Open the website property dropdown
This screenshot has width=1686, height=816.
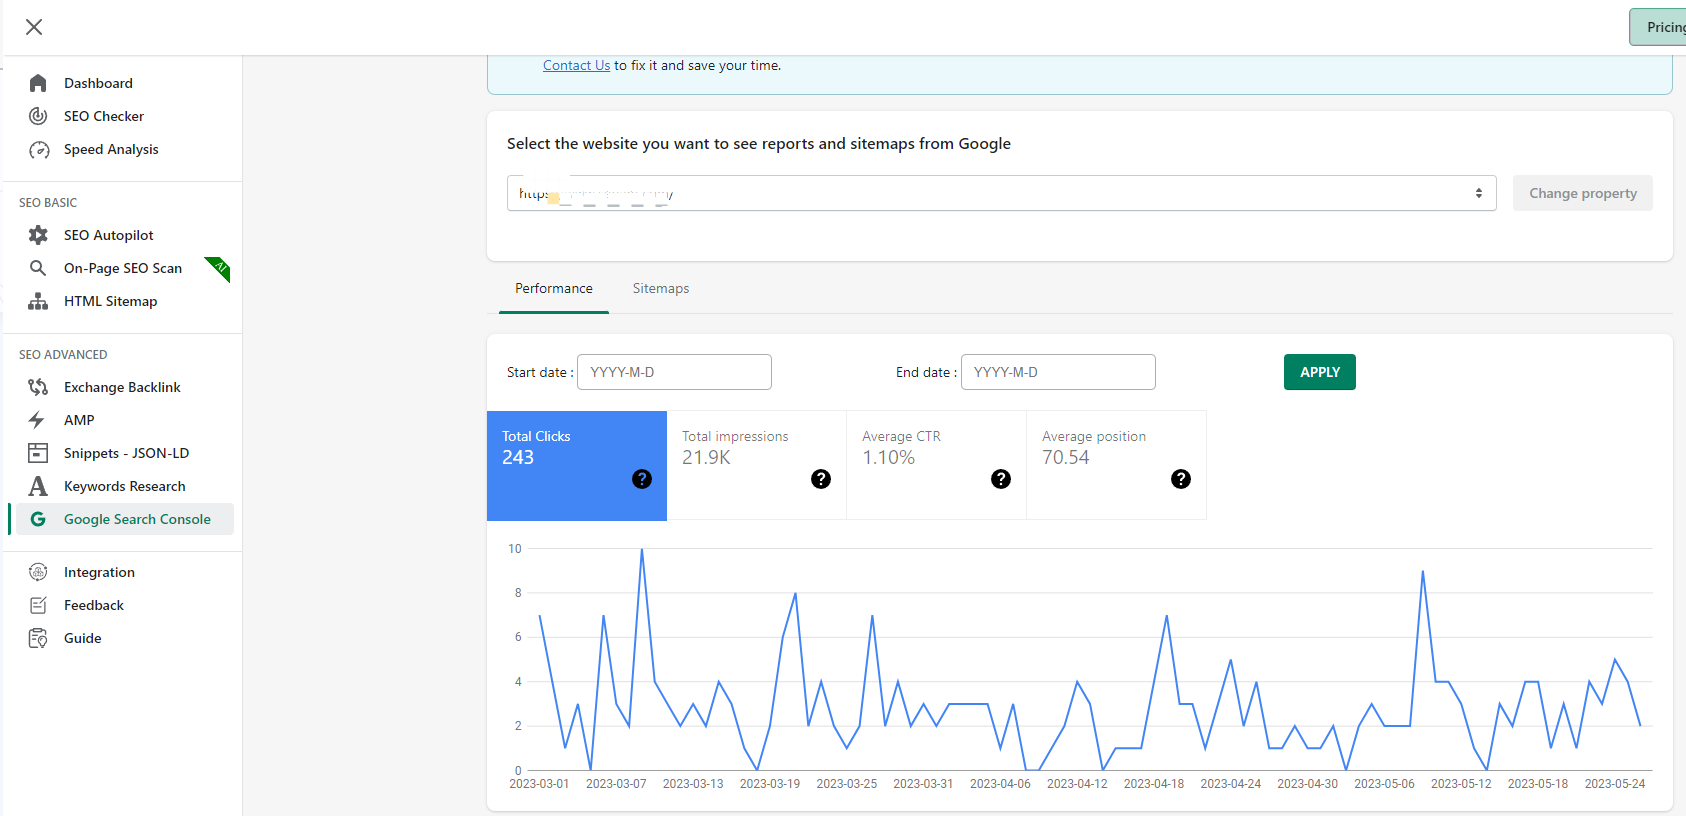click(x=1001, y=193)
